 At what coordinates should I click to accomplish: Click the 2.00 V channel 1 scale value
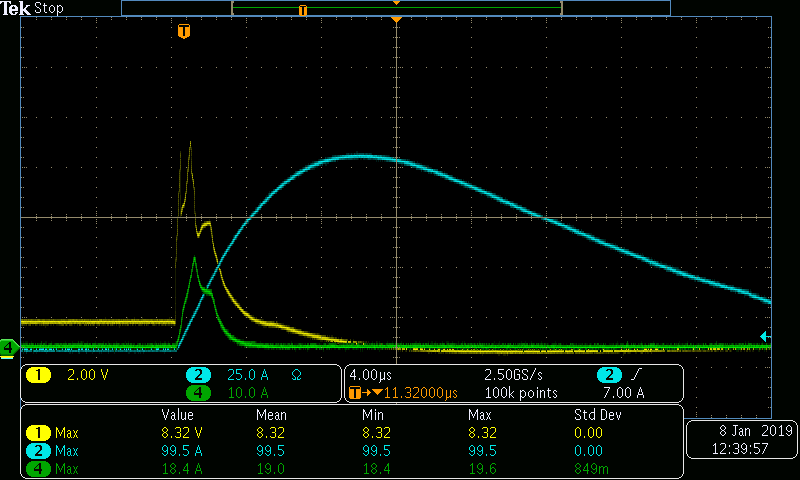point(88,375)
